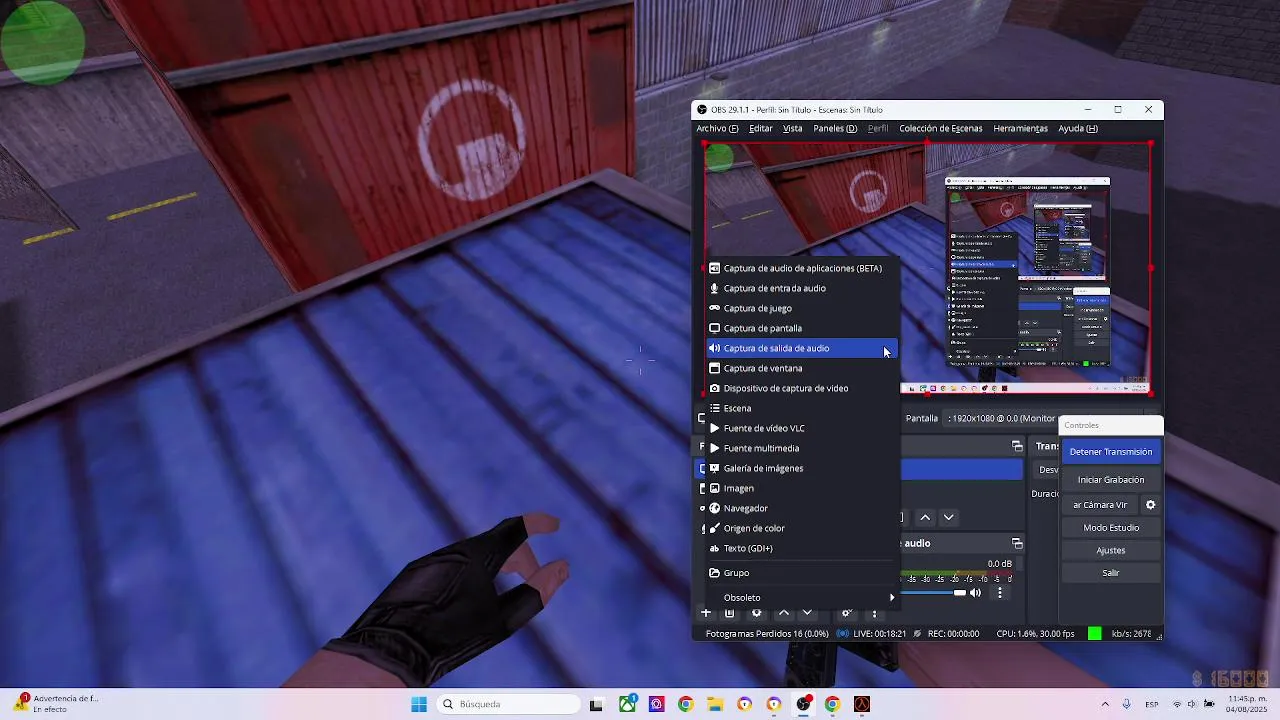
Task: Click folder icon for Grupo entry
Action: pos(714,573)
